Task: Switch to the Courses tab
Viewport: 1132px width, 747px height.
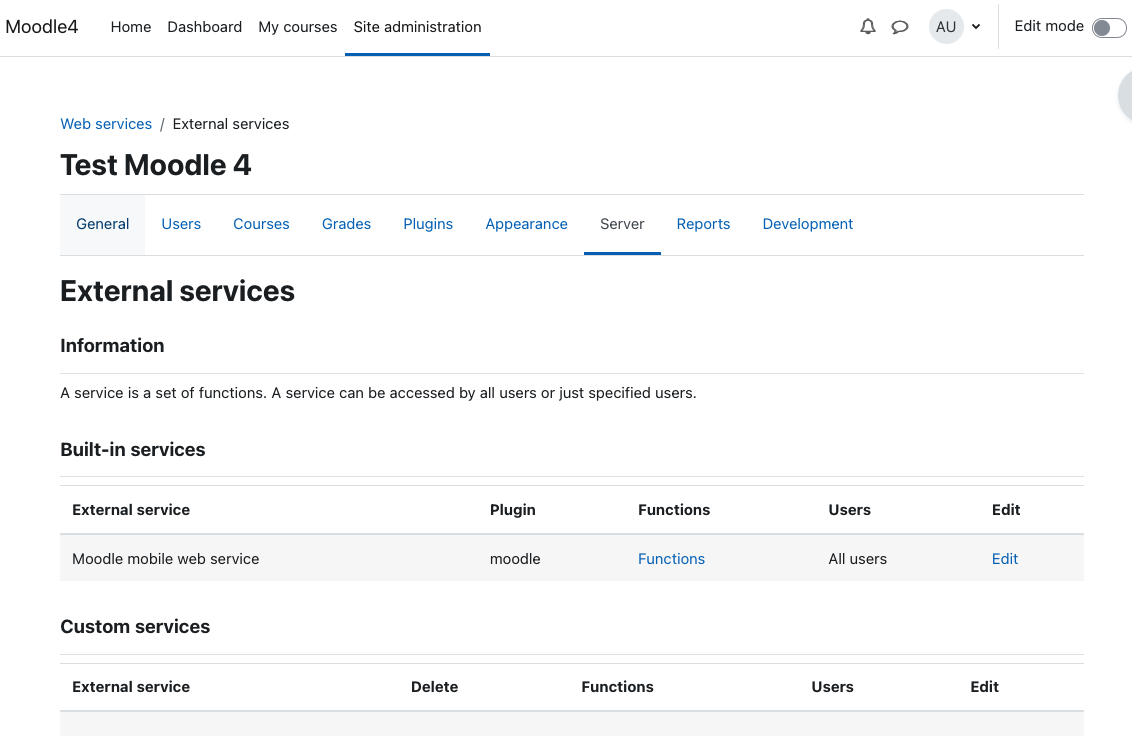Action: [261, 224]
